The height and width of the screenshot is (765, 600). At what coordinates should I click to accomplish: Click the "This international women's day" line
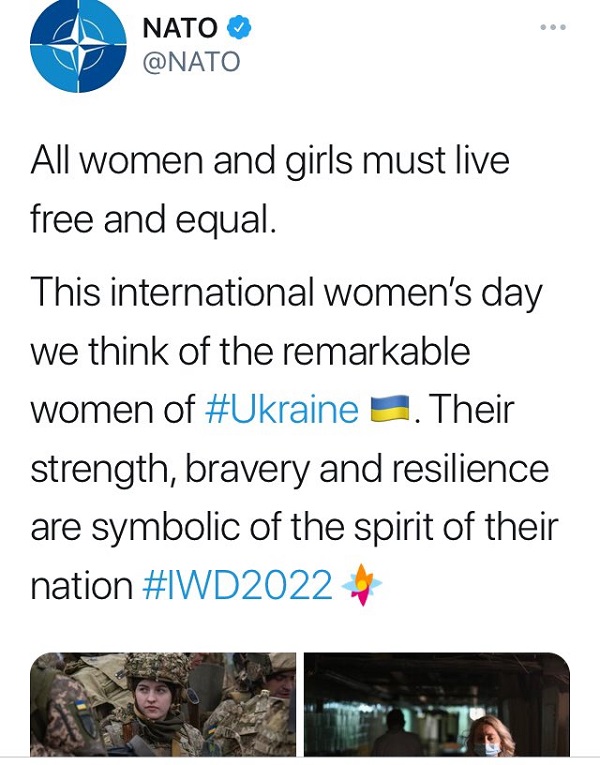pyautogui.click(x=287, y=293)
